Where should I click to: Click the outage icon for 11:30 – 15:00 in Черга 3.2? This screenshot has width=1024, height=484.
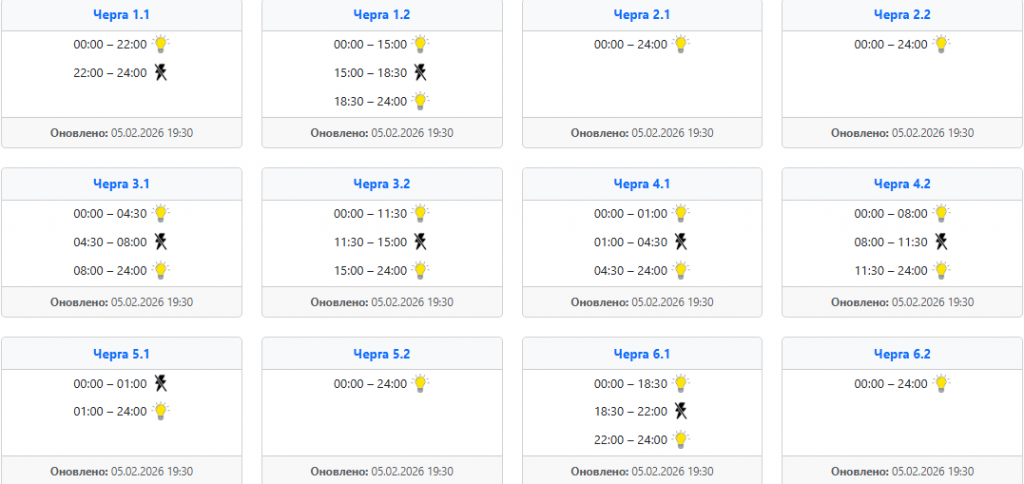(x=421, y=241)
